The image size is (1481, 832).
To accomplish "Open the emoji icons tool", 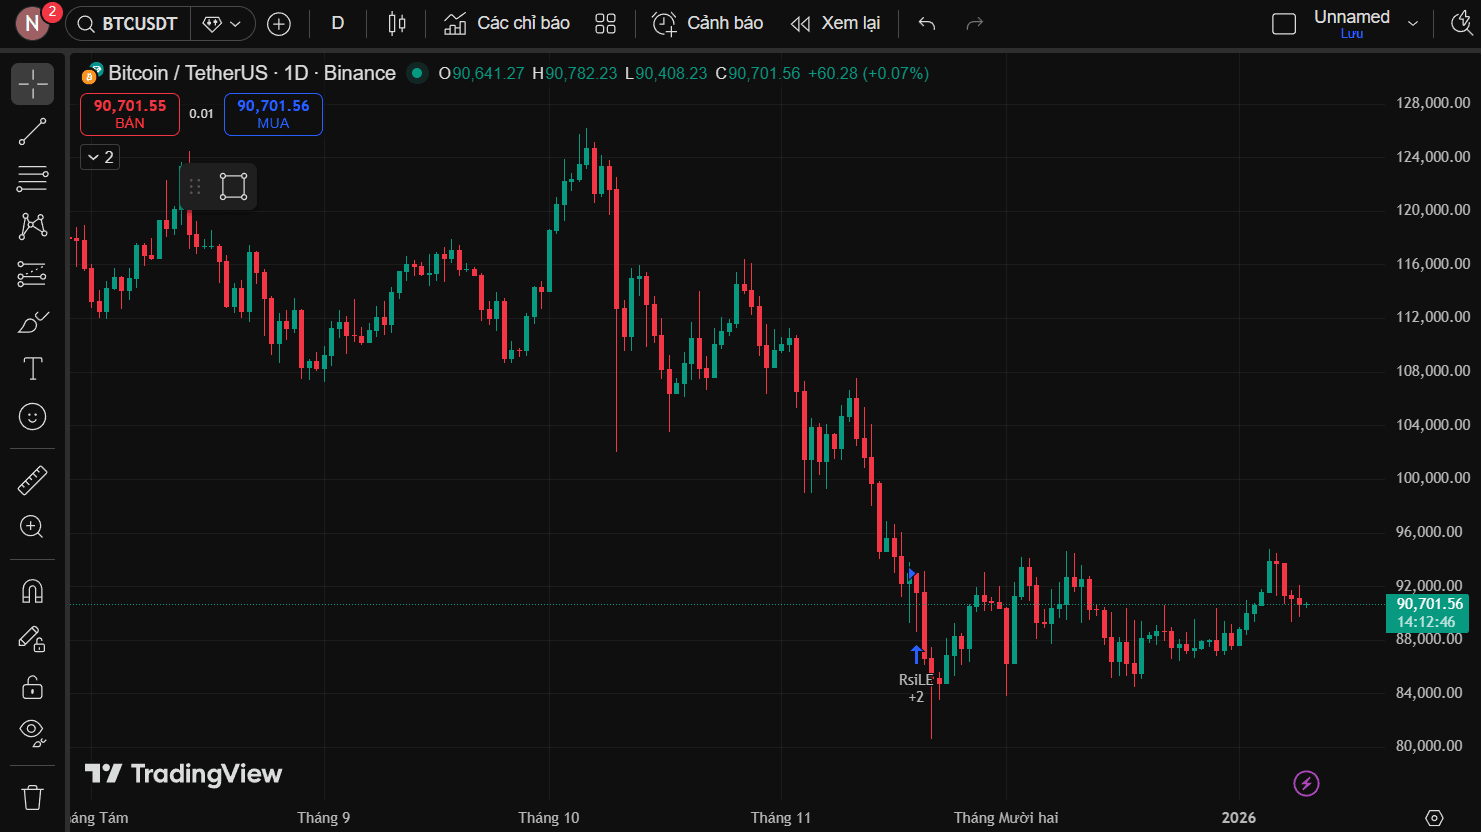I will click(32, 416).
